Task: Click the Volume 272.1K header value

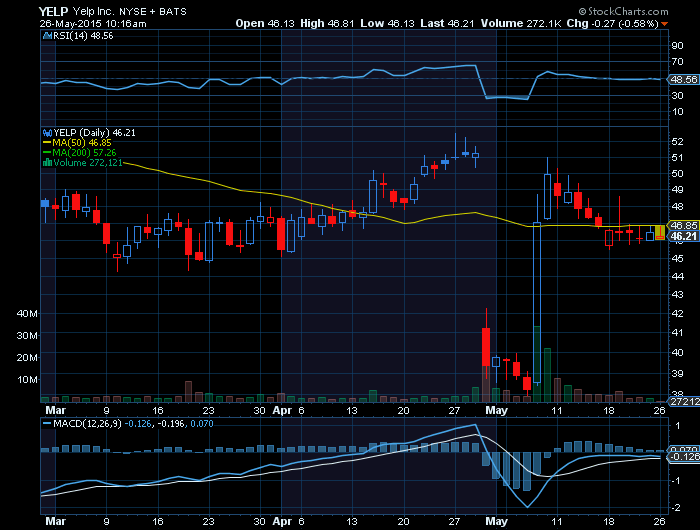Action: [521, 23]
